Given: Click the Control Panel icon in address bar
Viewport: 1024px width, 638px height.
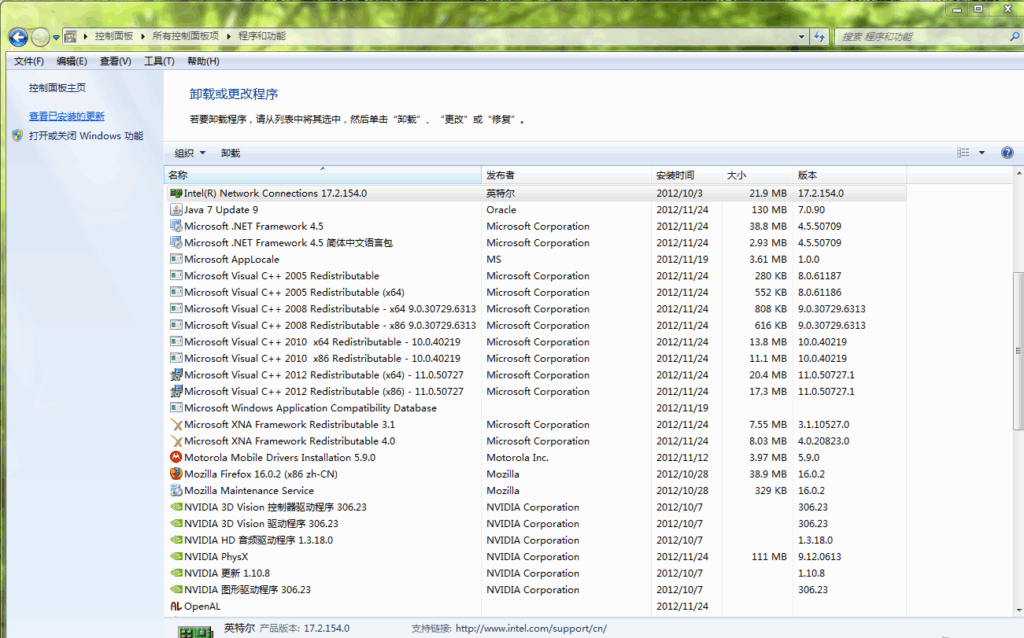Looking at the screenshot, I should click(71, 37).
